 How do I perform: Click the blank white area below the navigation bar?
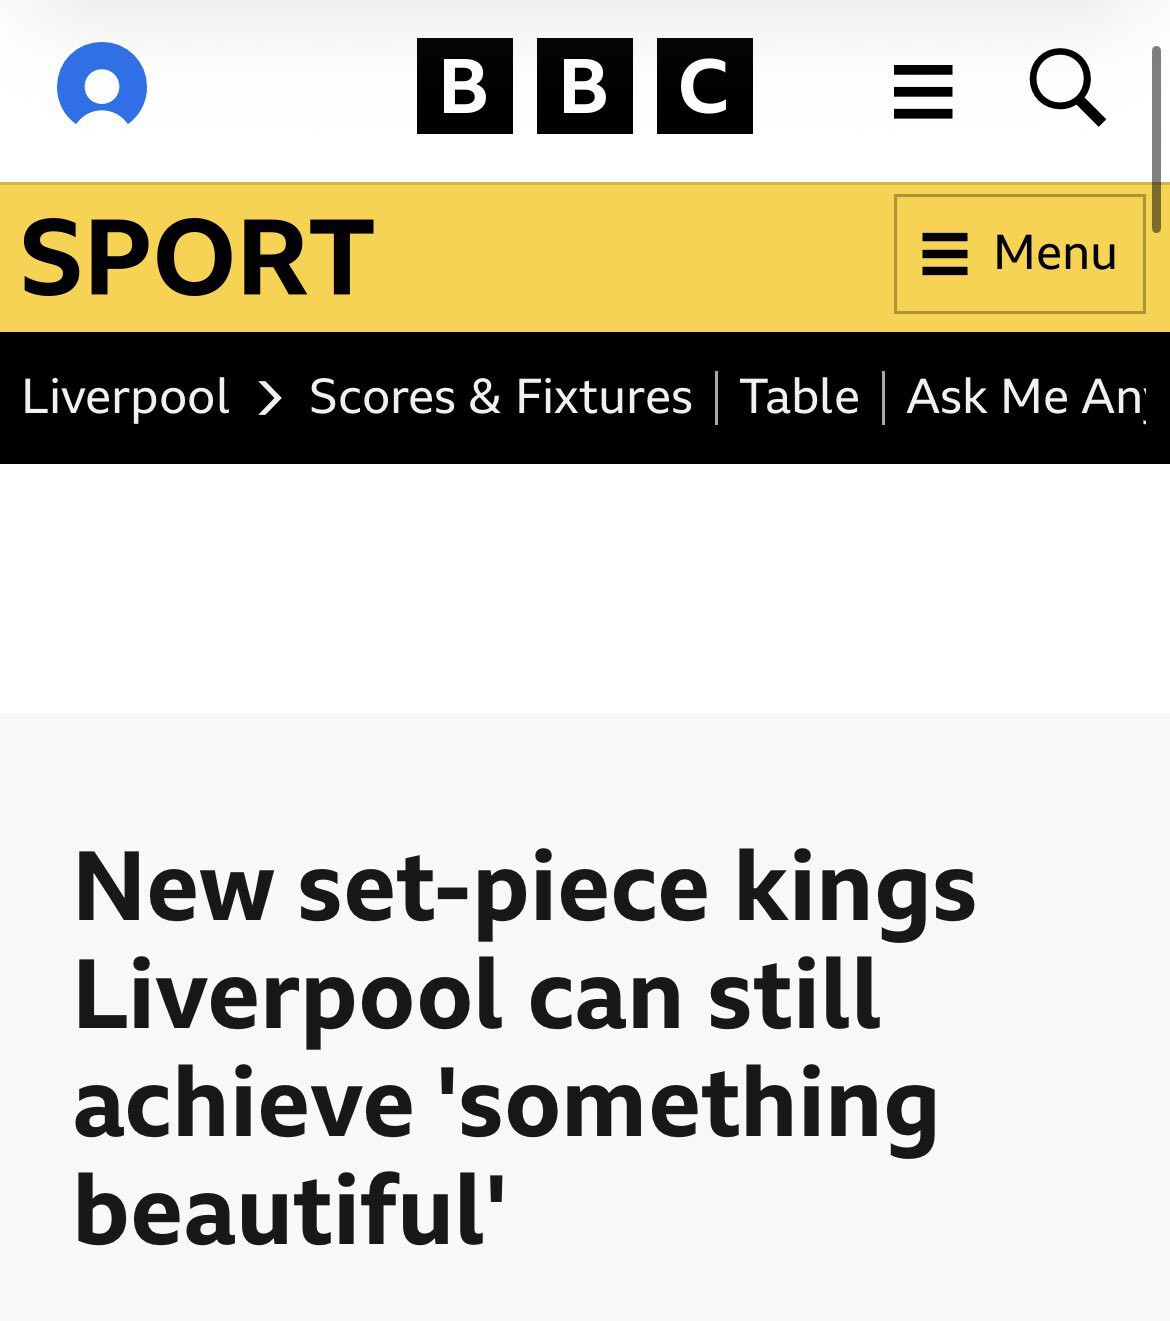tap(585, 587)
